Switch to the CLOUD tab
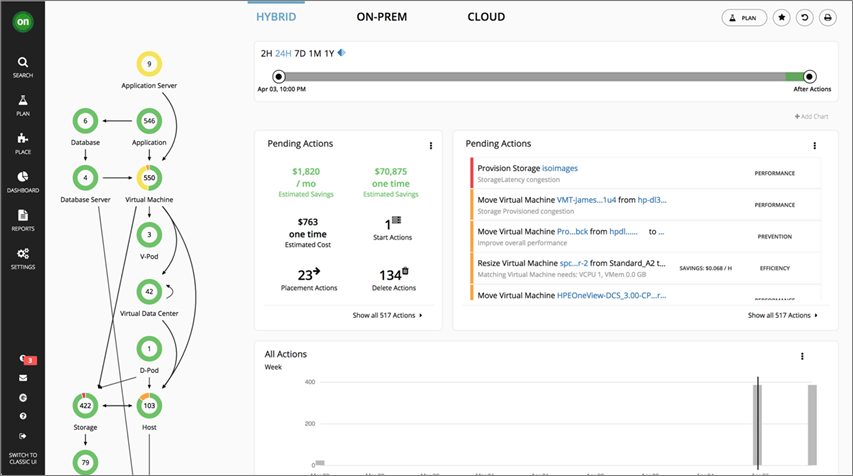 click(486, 17)
